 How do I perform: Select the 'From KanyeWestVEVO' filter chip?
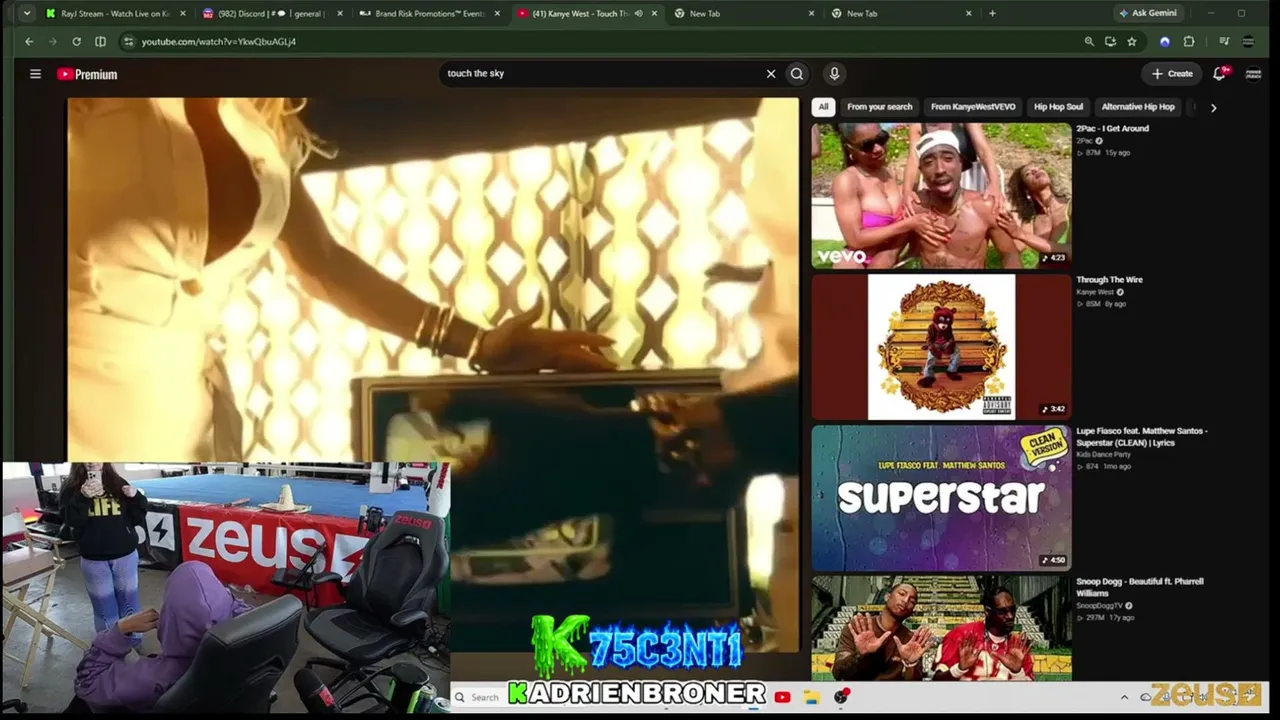(973, 107)
